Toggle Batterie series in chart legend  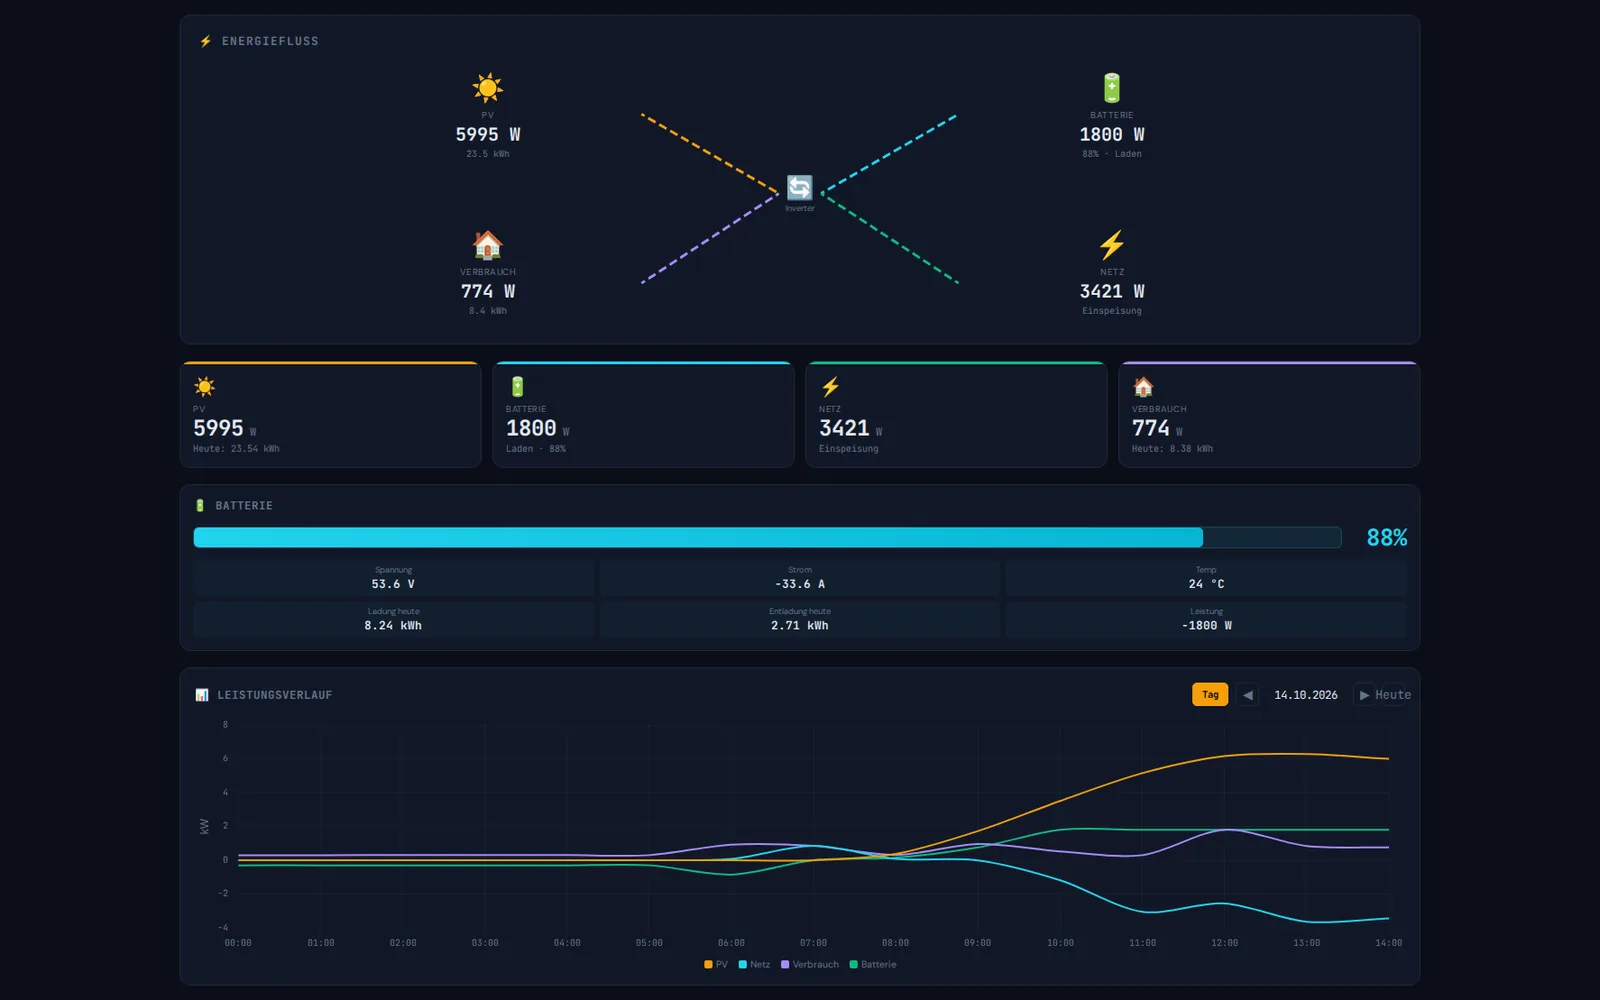(873, 965)
